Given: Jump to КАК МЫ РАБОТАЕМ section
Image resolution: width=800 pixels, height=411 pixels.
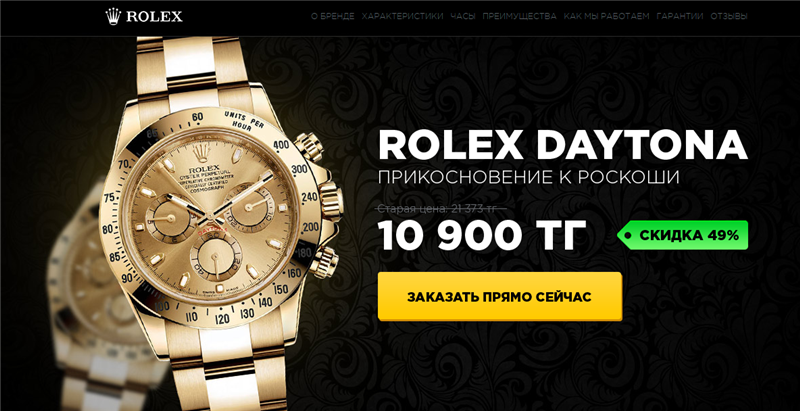Looking at the screenshot, I should (607, 16).
